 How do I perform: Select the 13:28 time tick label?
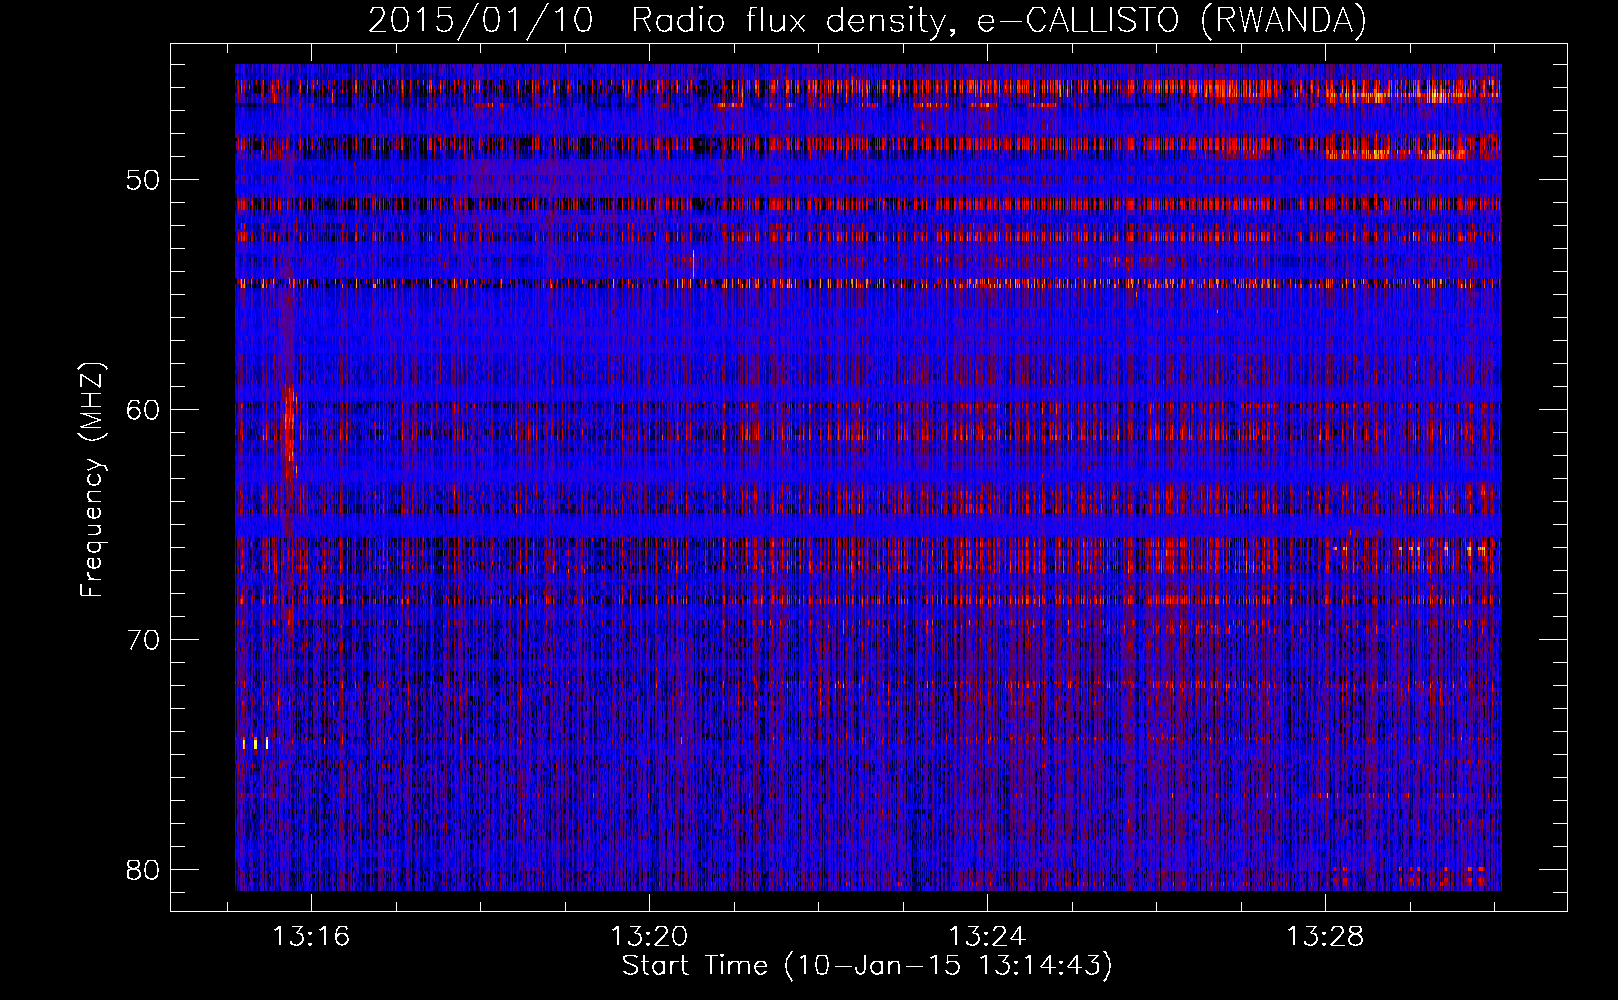coord(1325,937)
